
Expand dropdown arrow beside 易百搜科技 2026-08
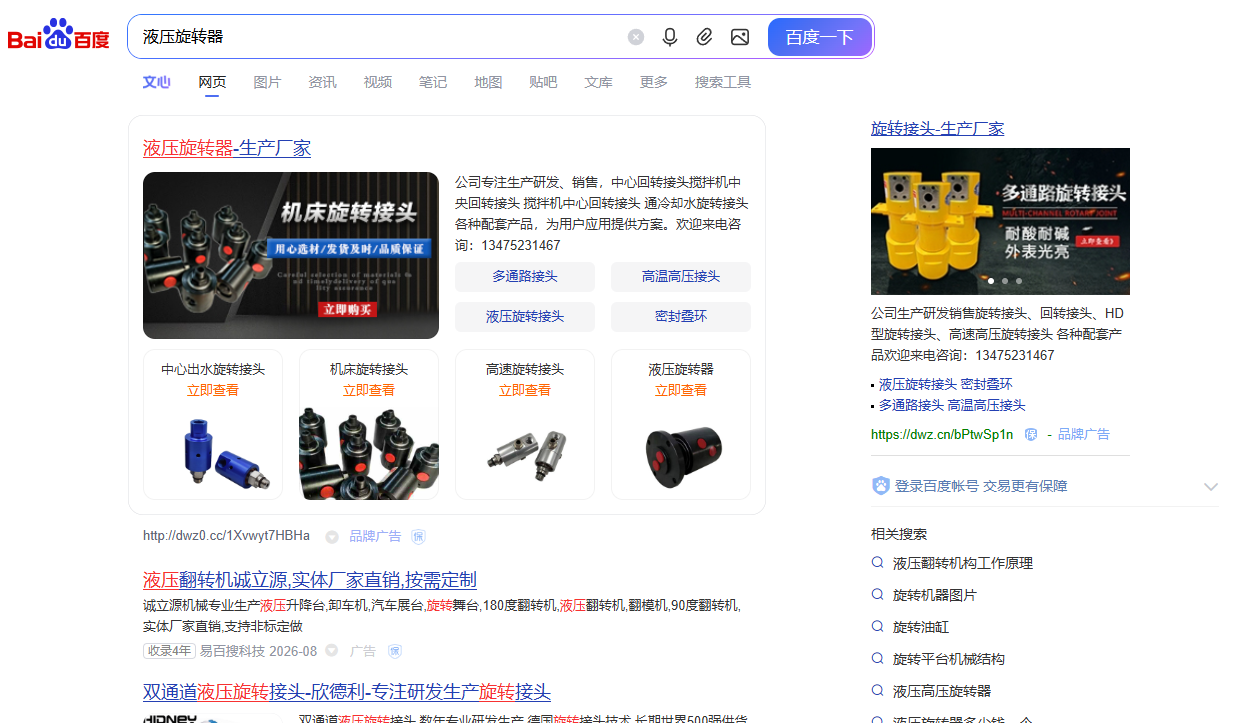pyautogui.click(x=331, y=651)
